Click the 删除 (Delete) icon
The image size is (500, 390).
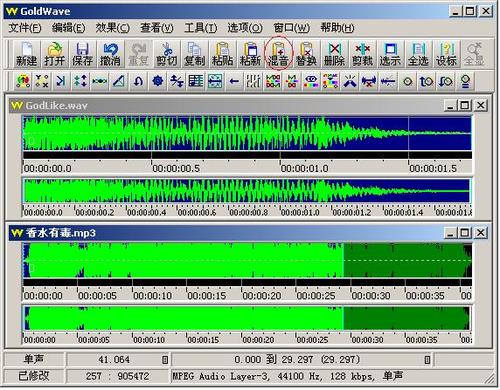point(334,54)
